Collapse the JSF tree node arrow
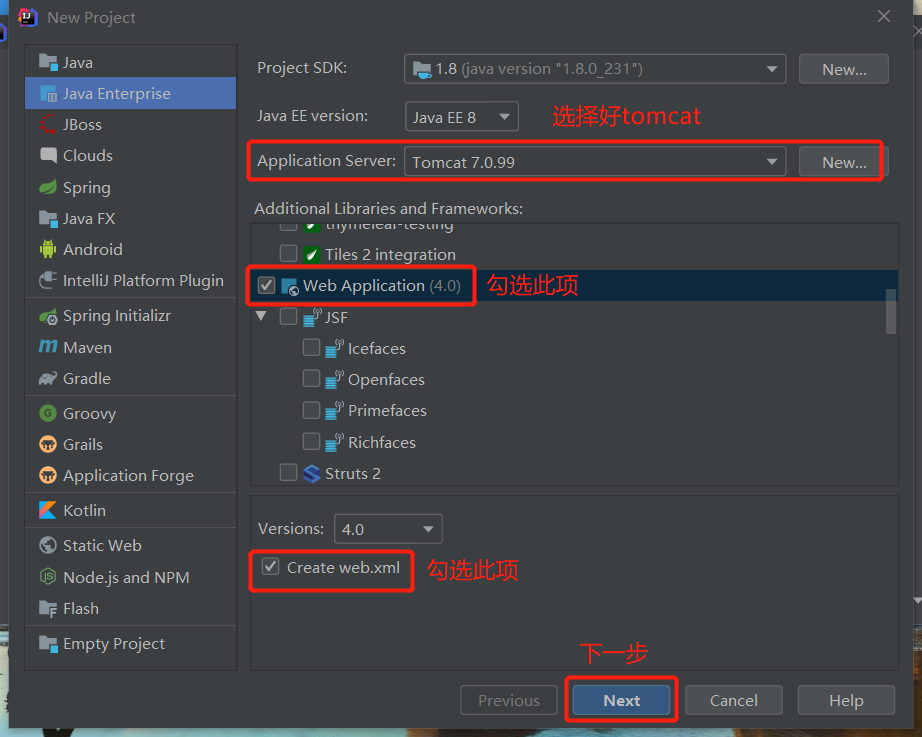 point(261,316)
